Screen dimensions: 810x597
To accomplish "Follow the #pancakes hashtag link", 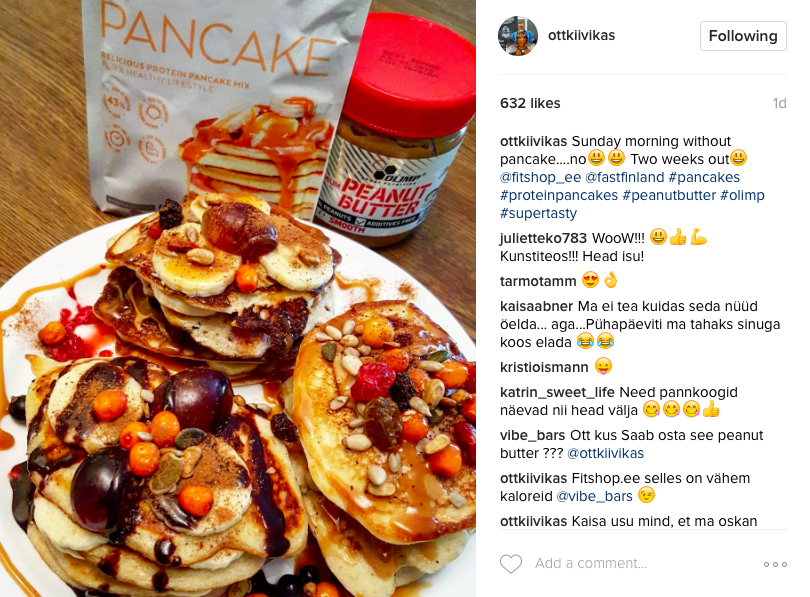I will pyautogui.click(x=704, y=177).
